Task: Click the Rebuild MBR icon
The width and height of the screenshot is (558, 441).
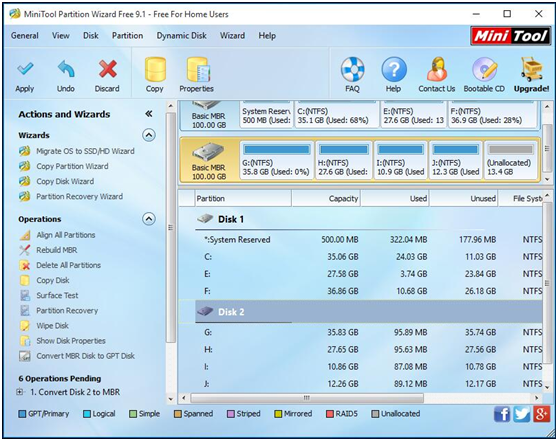Action: coord(25,250)
